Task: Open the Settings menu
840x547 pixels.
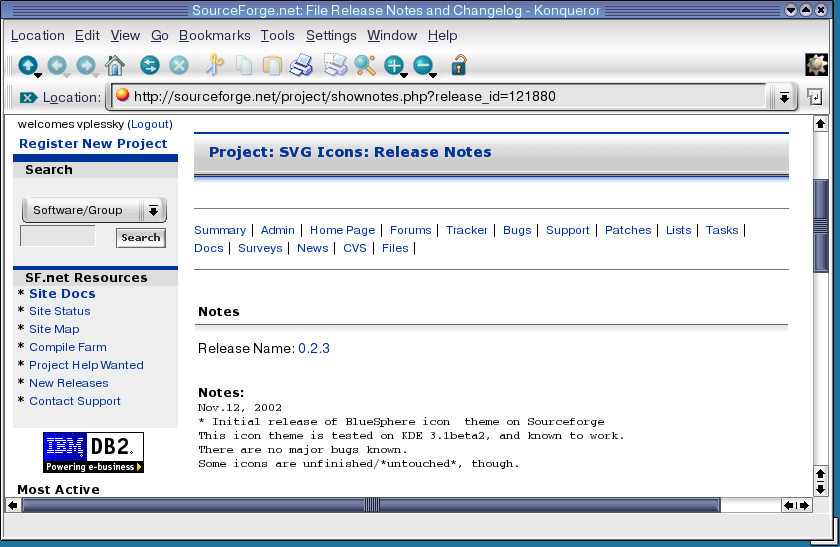Action: point(331,35)
